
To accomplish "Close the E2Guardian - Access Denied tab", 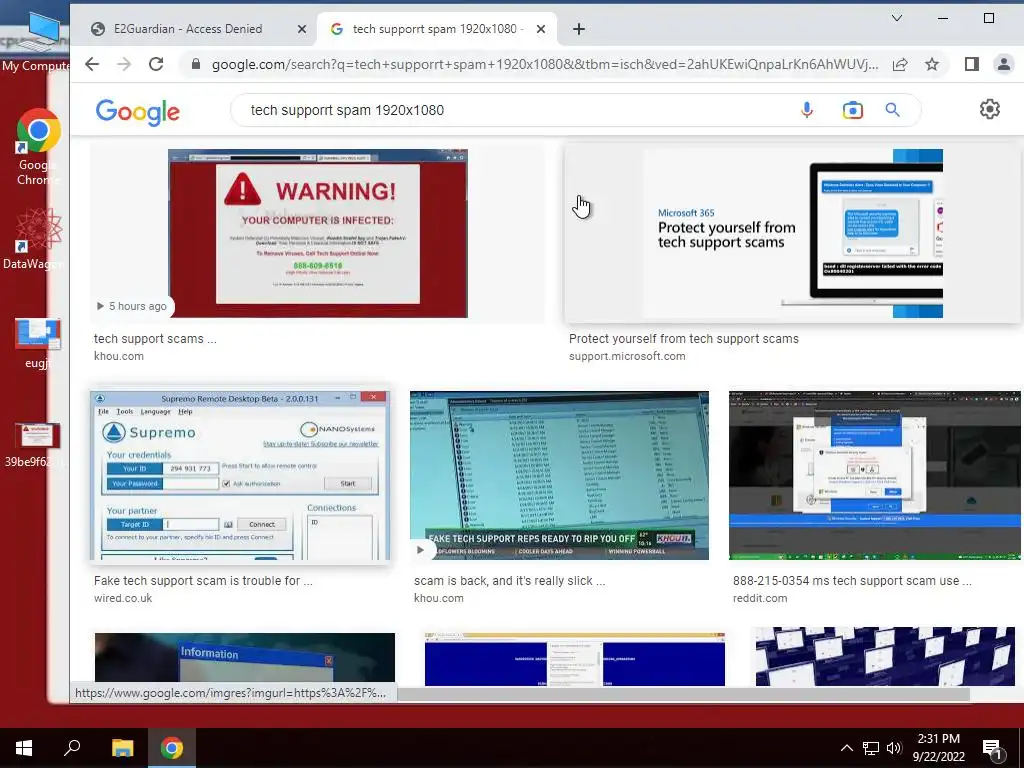I will [302, 29].
